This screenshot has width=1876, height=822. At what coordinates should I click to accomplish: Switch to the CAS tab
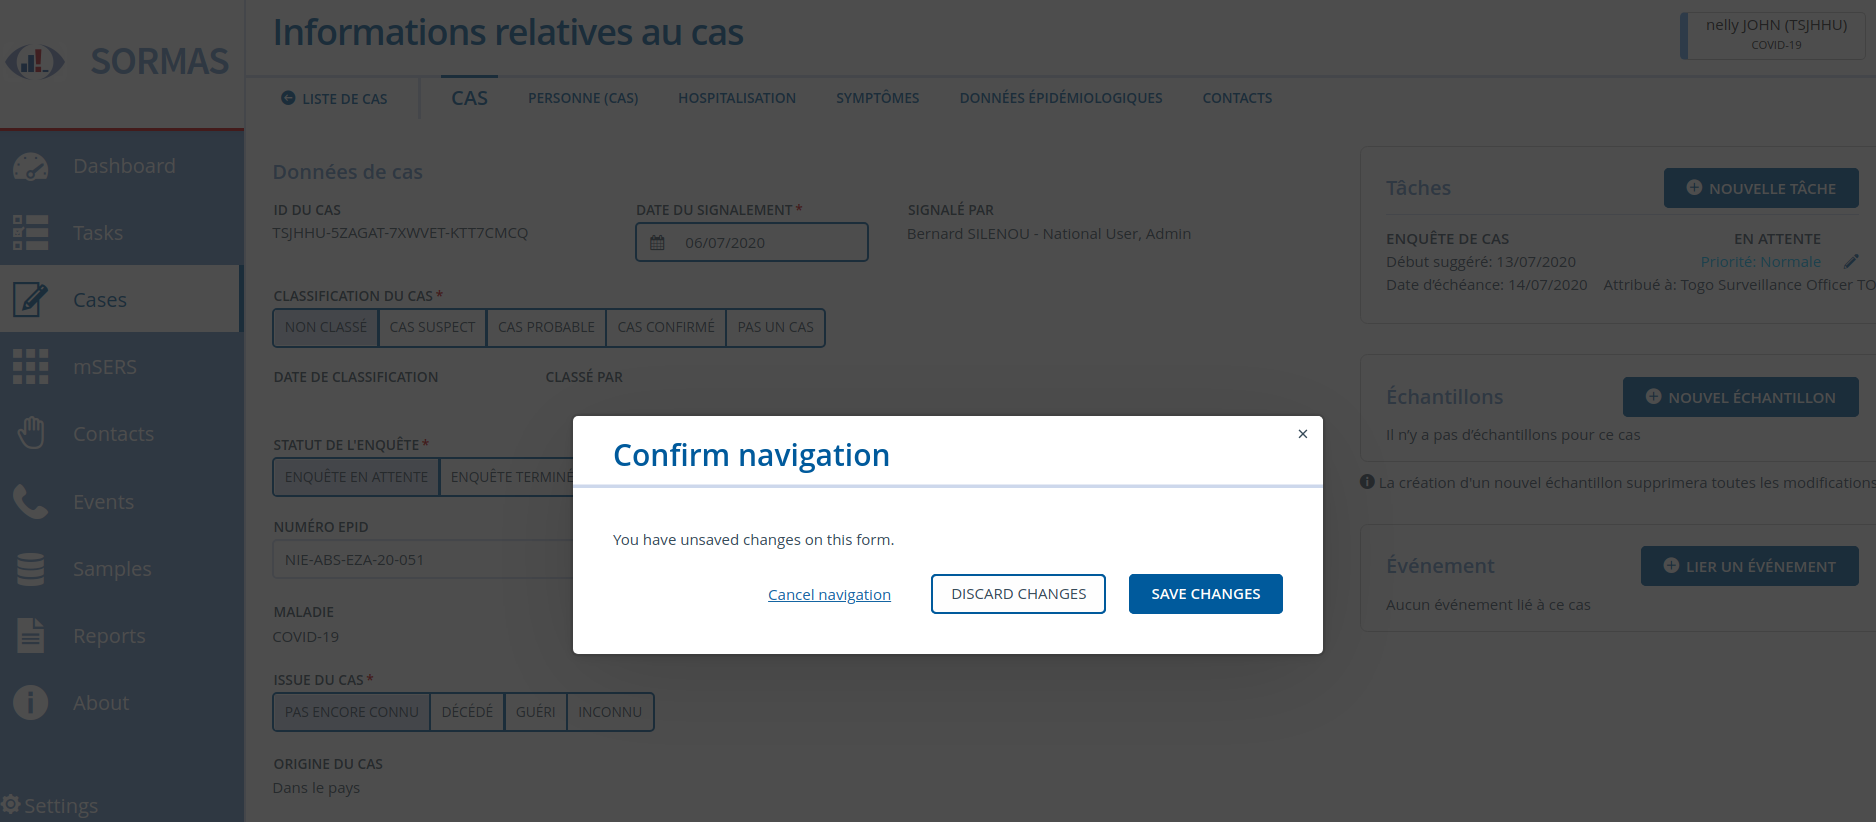(469, 98)
